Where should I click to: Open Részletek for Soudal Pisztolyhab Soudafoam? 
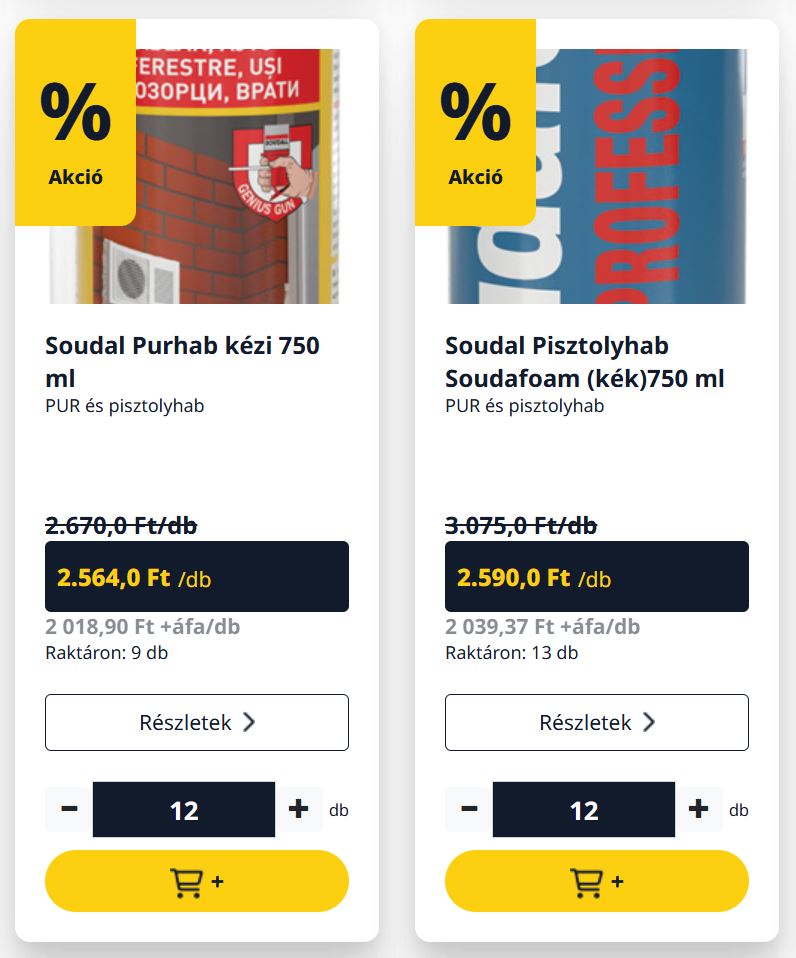tap(597, 722)
